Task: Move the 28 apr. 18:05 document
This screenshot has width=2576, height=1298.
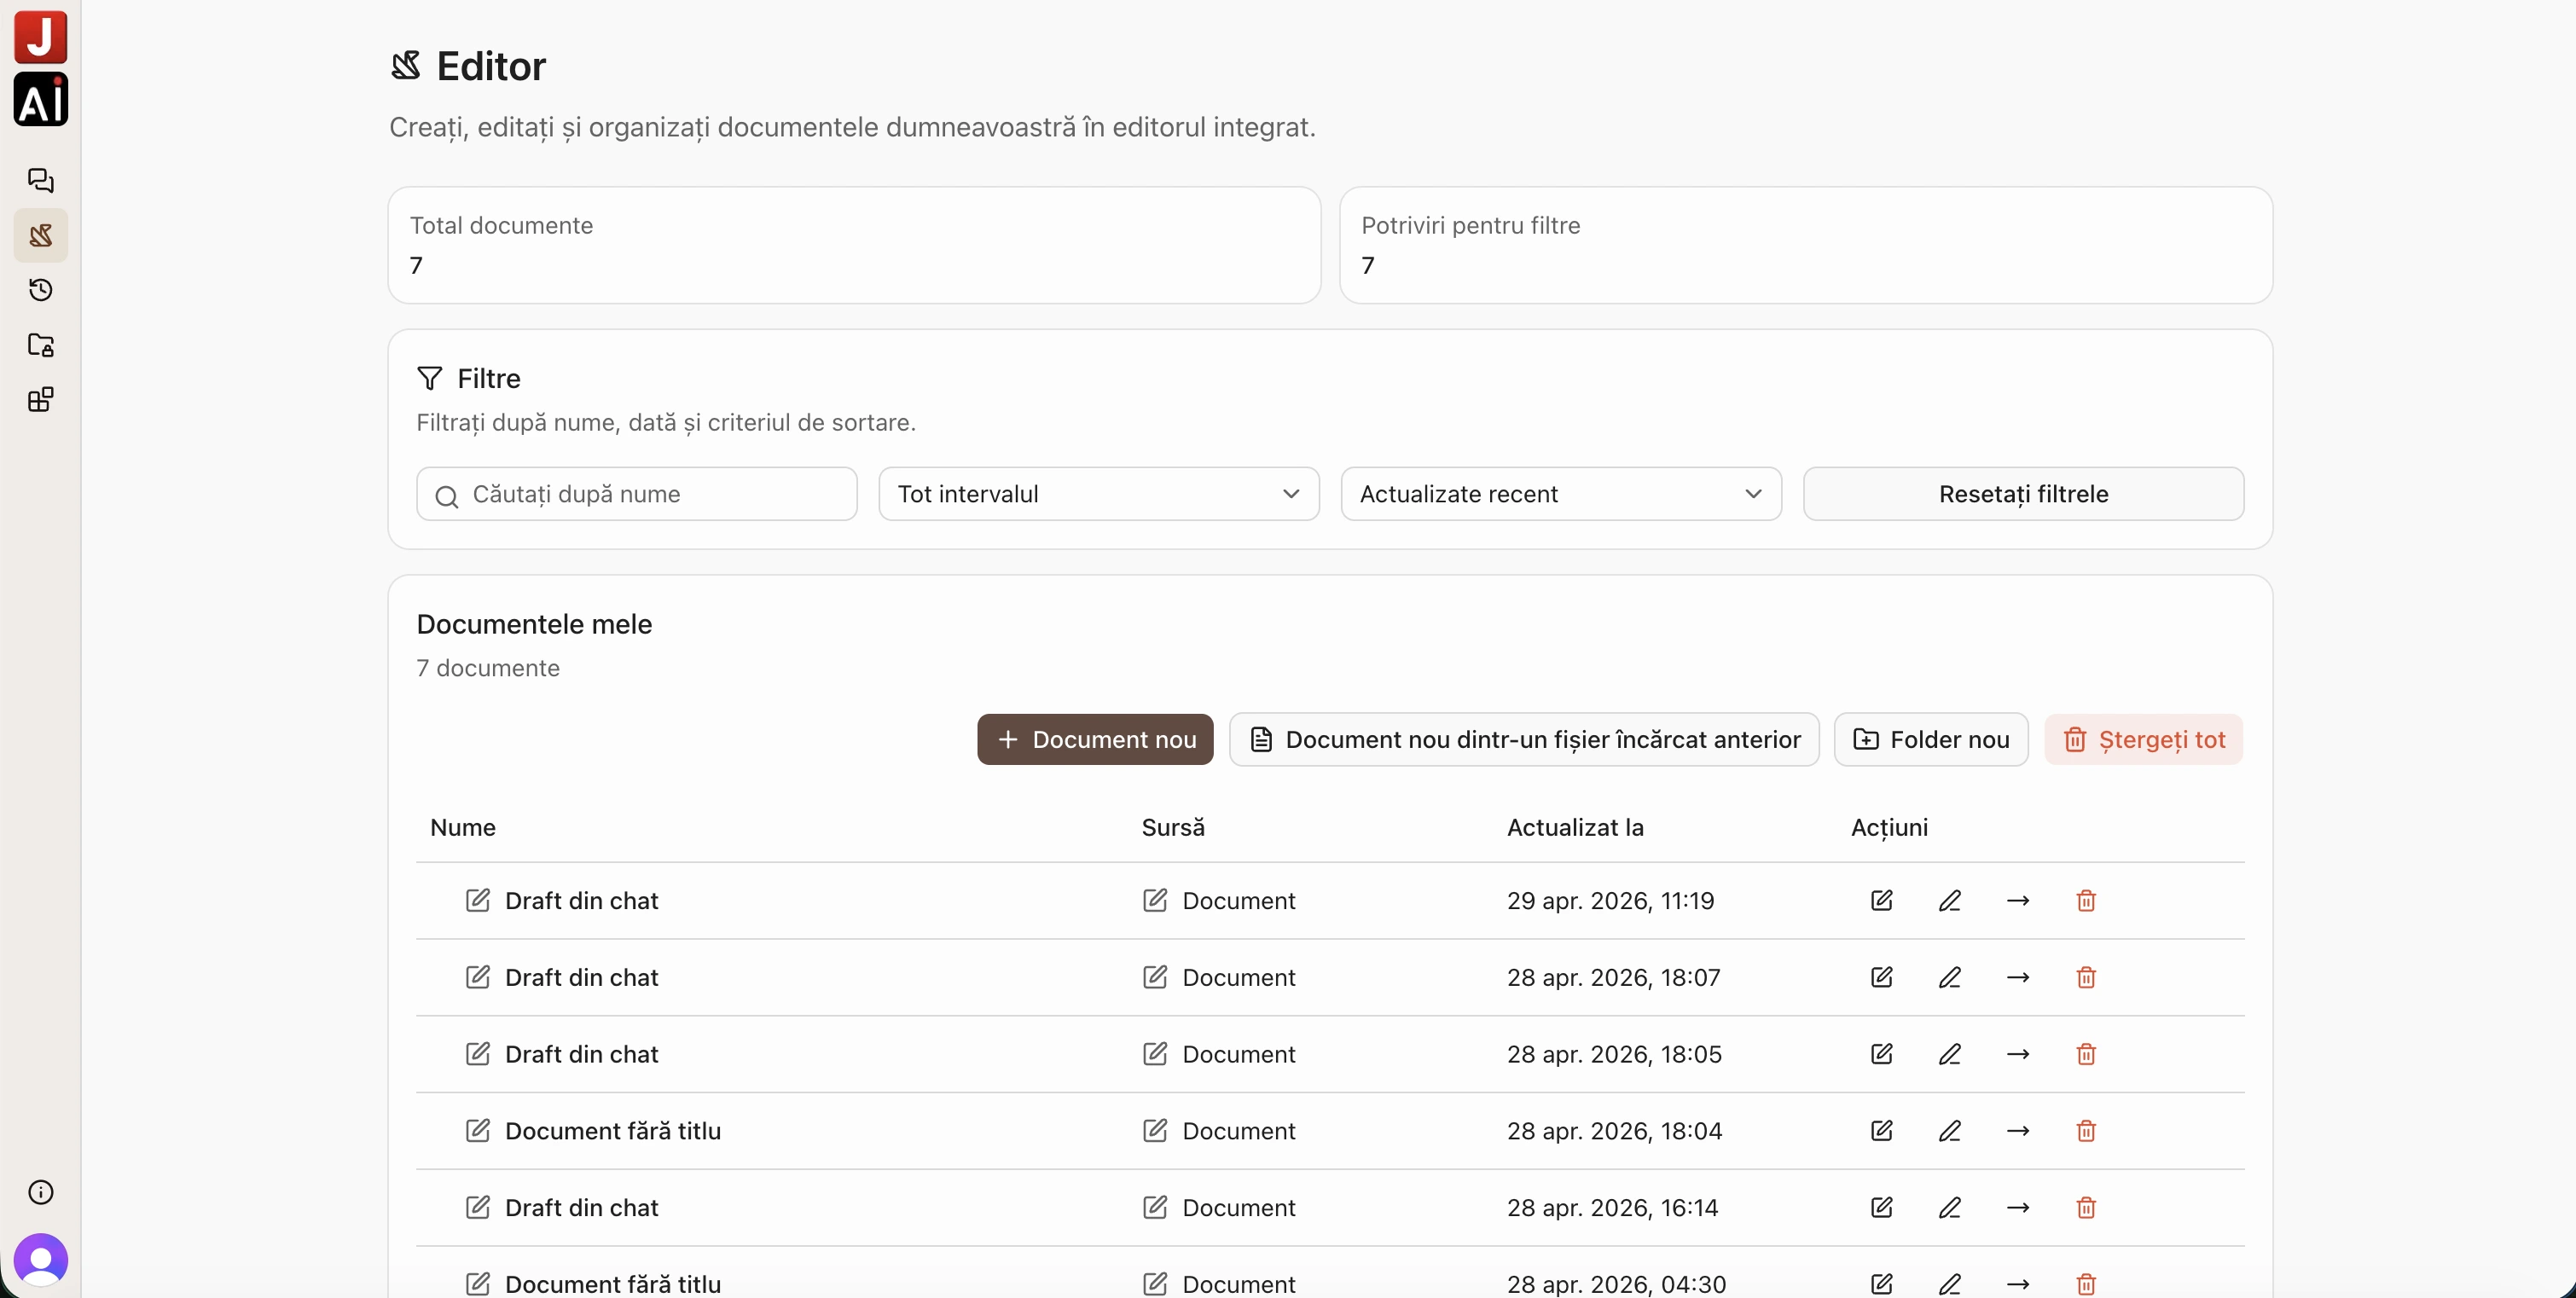Action: [x=2017, y=1054]
